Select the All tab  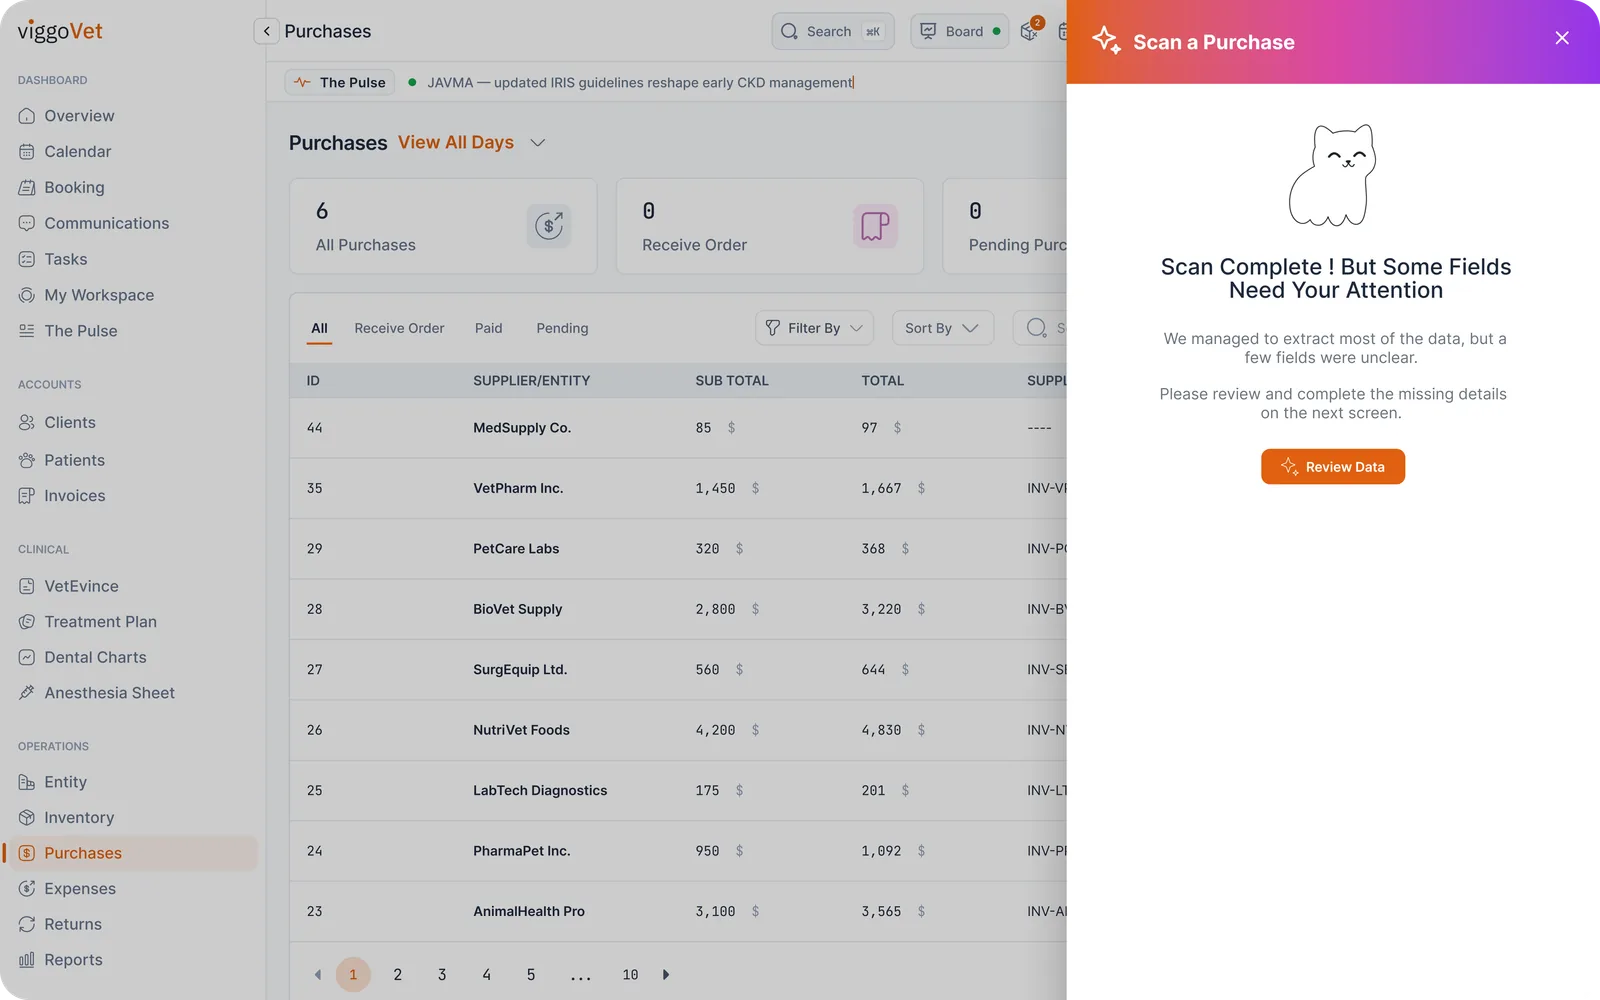pos(319,329)
